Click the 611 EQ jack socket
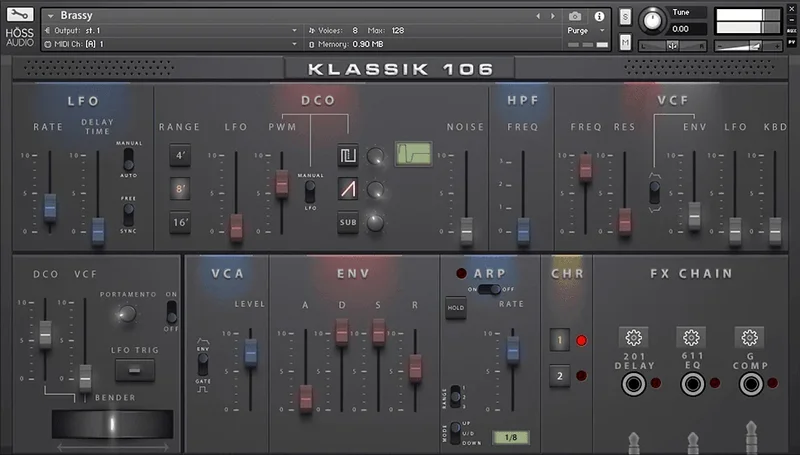Viewport: 800px width, 455px height. click(x=692, y=384)
